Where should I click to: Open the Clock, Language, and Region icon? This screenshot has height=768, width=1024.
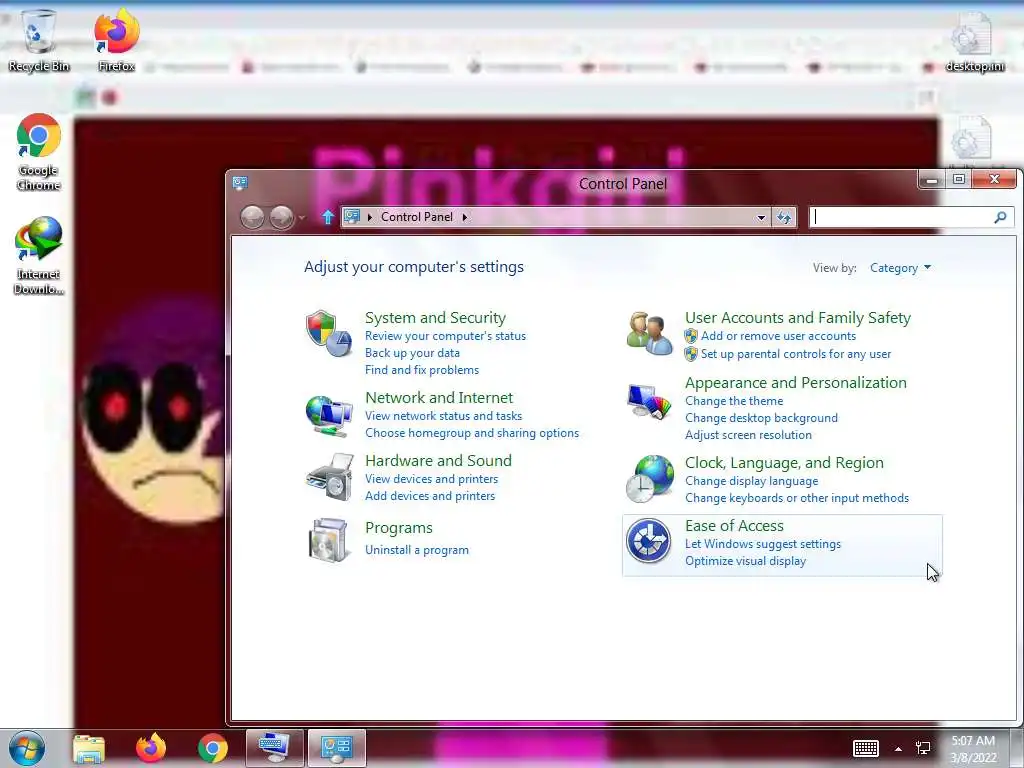tap(649, 479)
